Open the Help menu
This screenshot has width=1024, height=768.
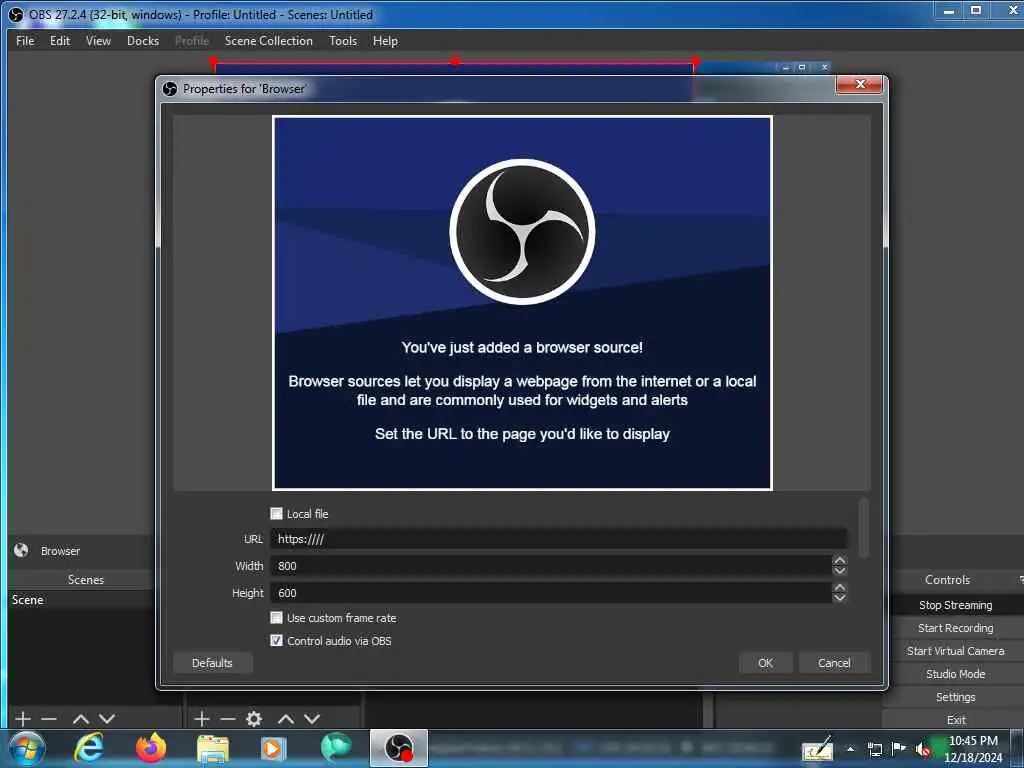pyautogui.click(x=385, y=40)
